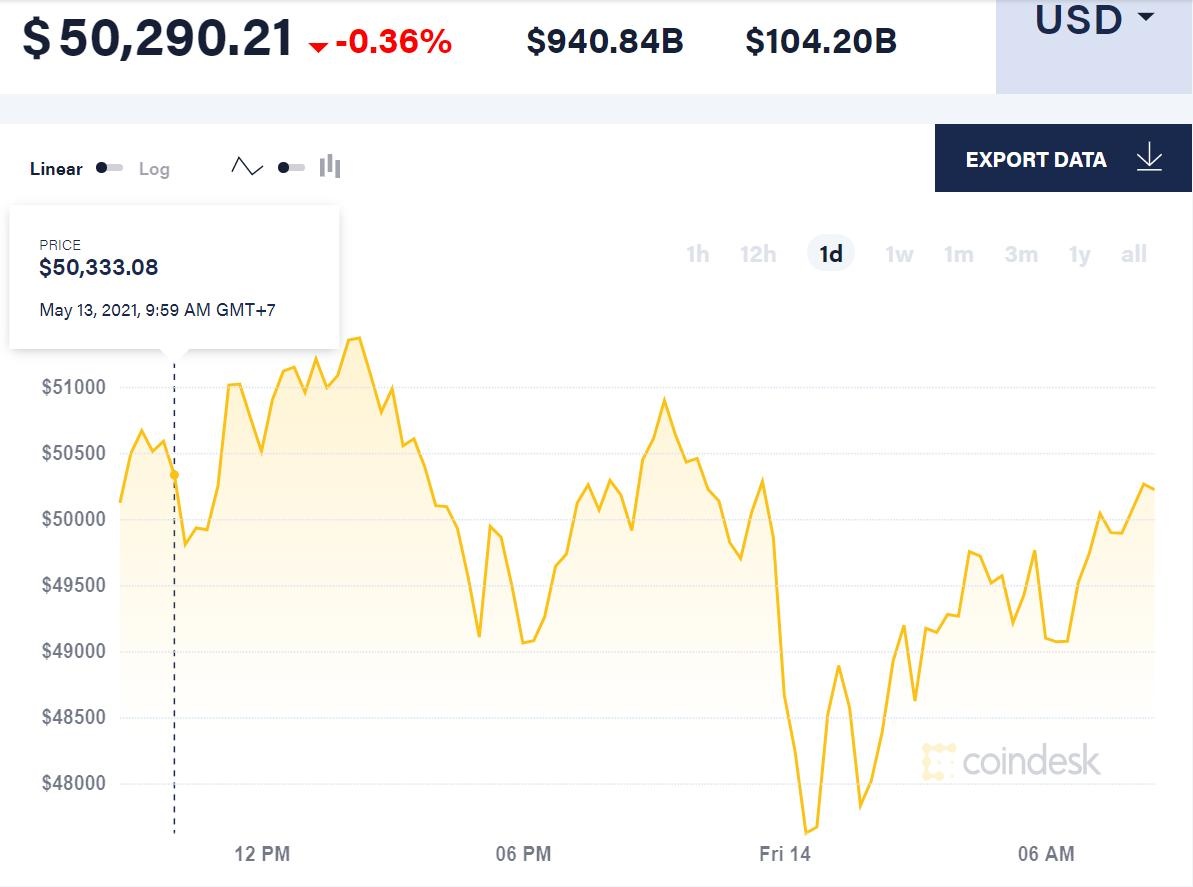Click the 3m range option

(1020, 254)
